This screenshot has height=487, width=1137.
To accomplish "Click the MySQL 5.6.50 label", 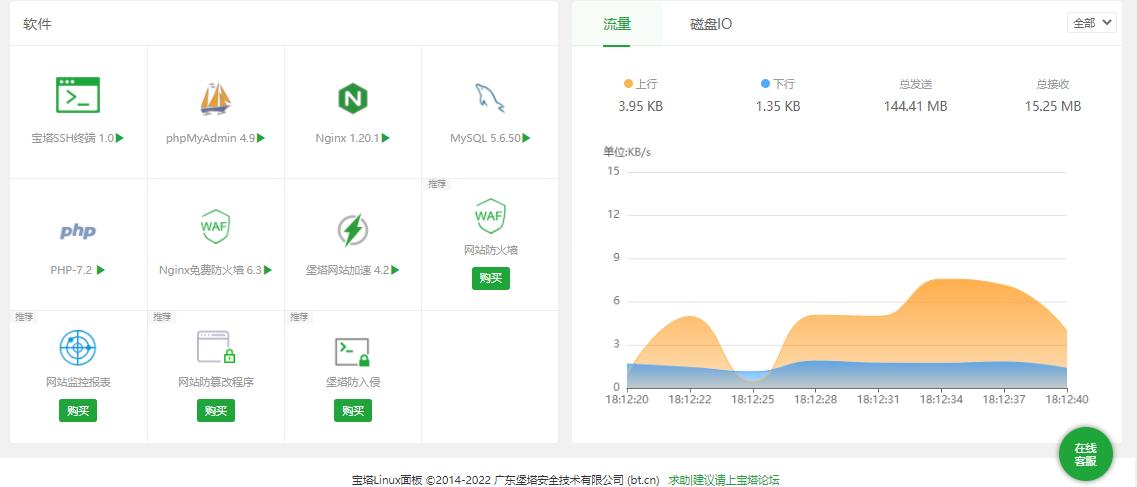I will point(485,138).
